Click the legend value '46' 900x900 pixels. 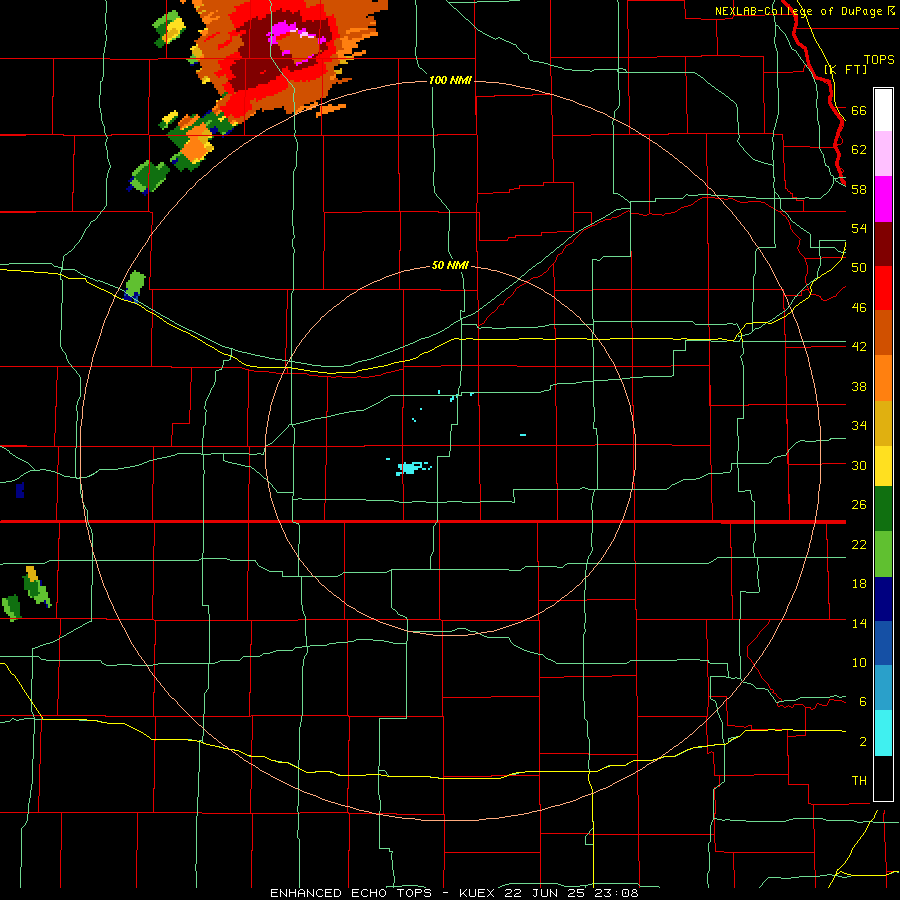coord(859,307)
